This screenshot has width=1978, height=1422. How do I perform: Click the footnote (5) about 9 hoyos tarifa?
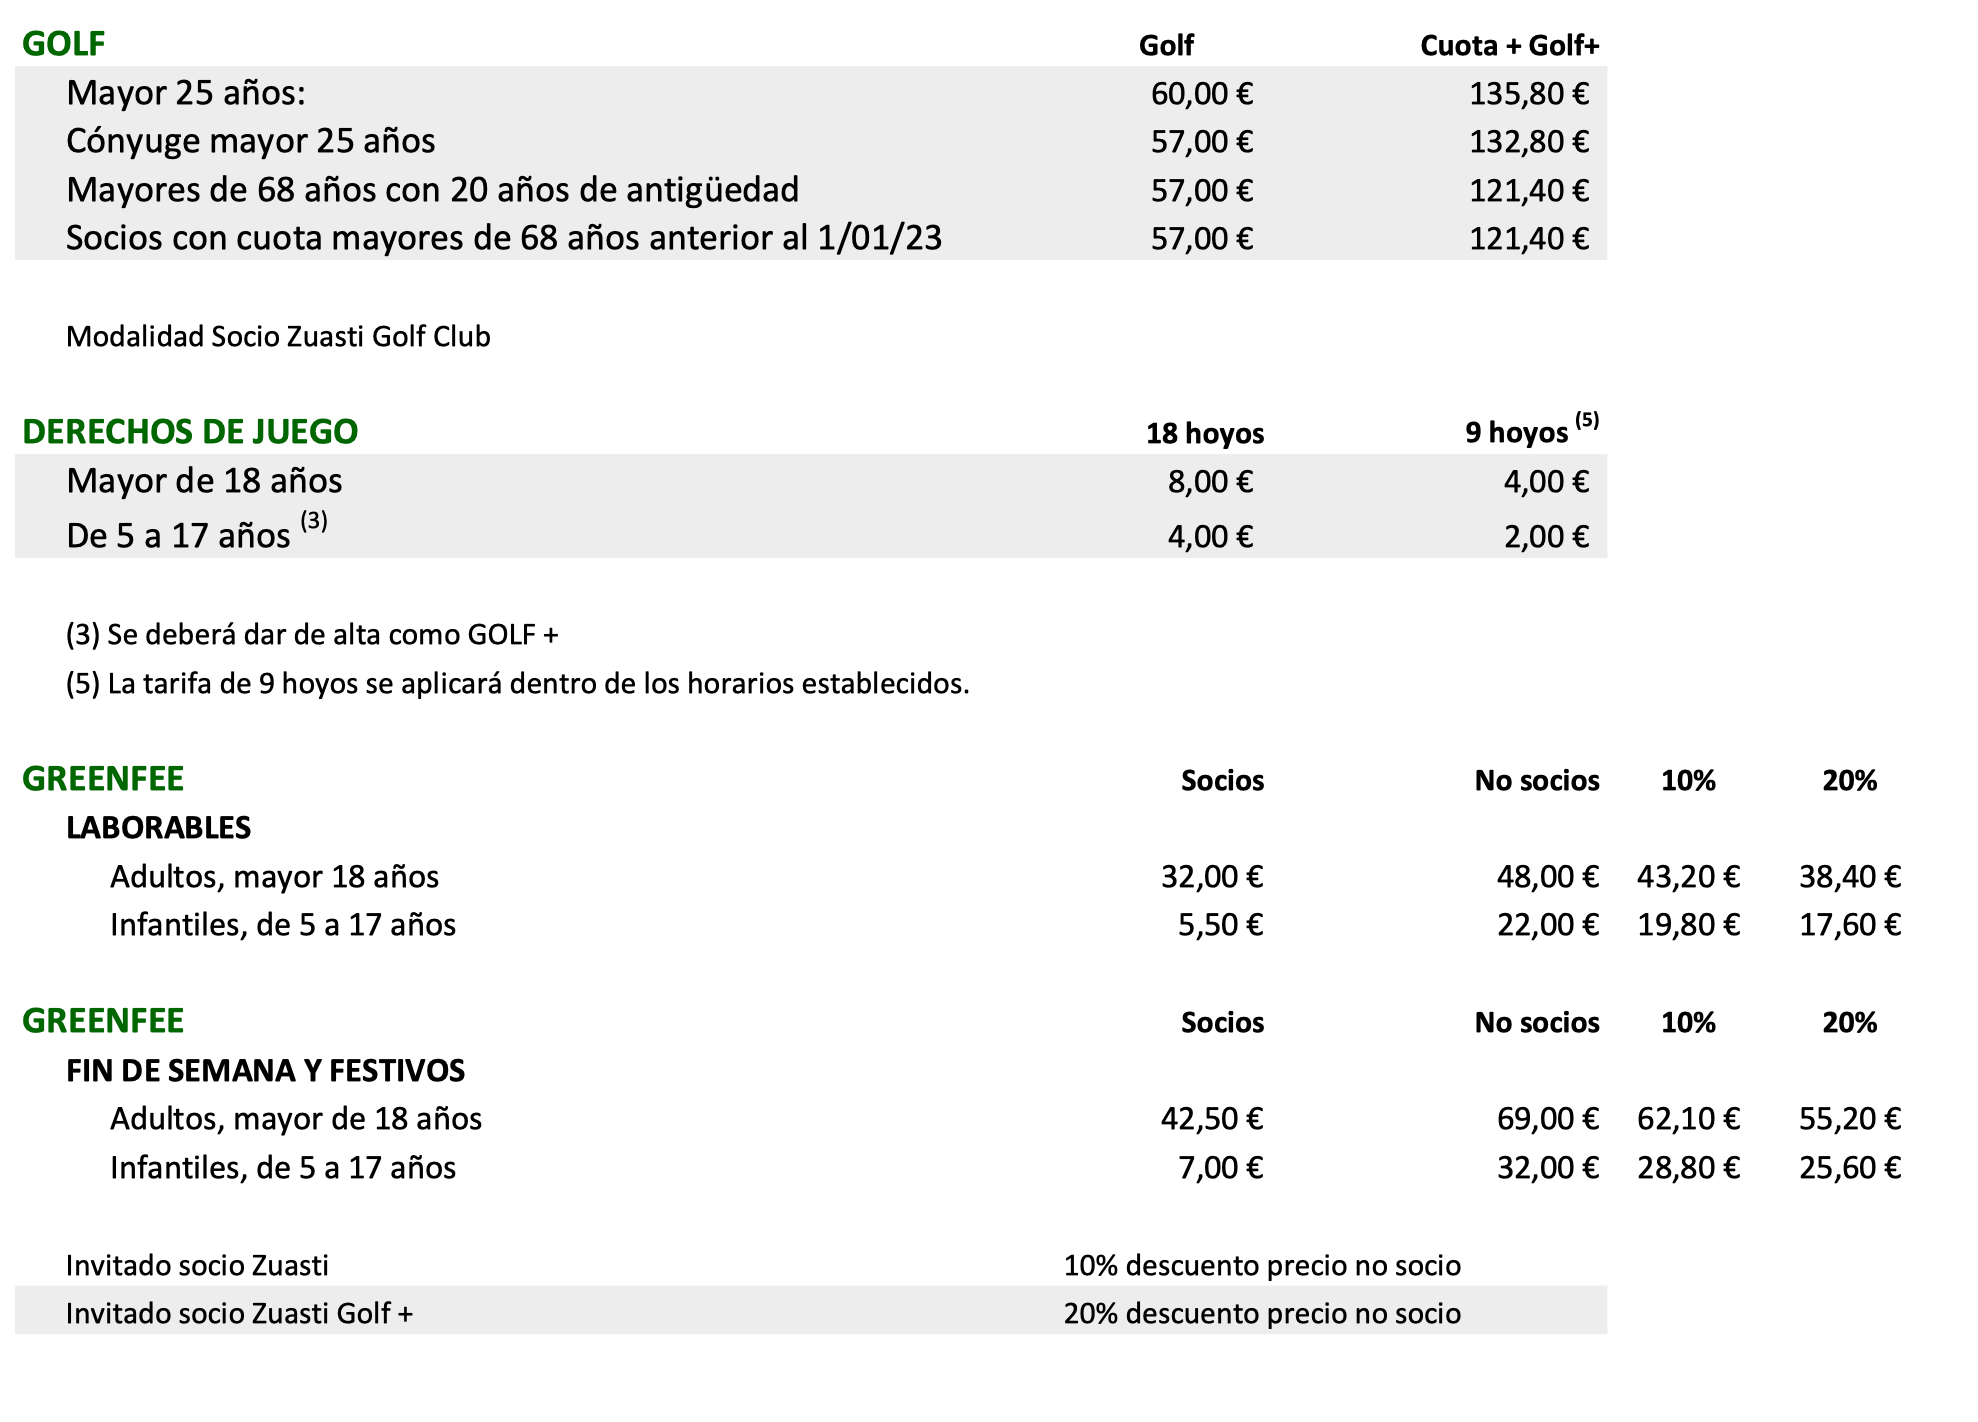click(517, 684)
